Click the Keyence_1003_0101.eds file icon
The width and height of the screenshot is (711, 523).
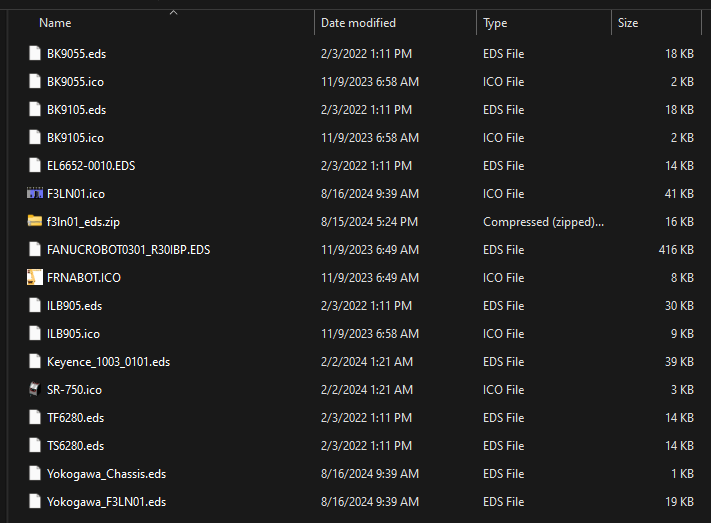click(x=35, y=362)
